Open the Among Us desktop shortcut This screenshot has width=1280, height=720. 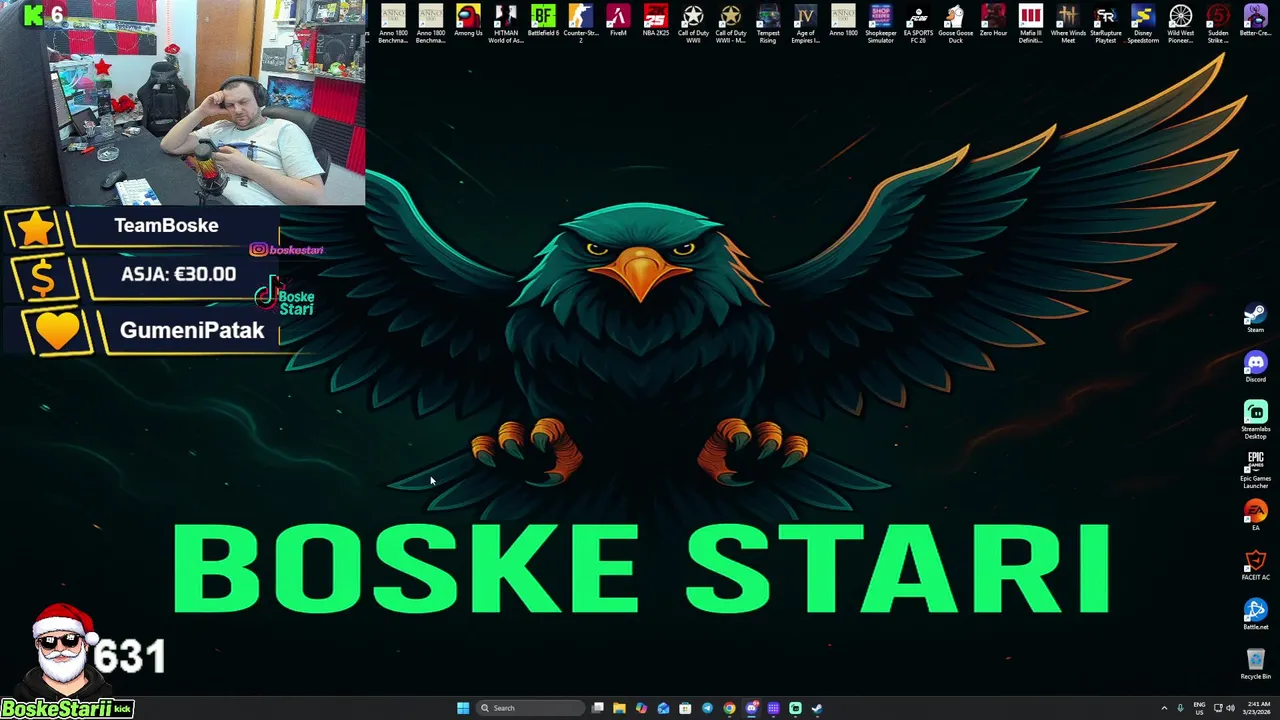tap(468, 23)
